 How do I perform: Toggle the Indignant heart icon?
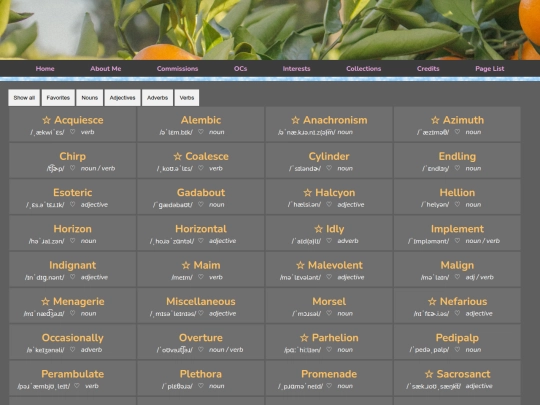tap(72, 277)
